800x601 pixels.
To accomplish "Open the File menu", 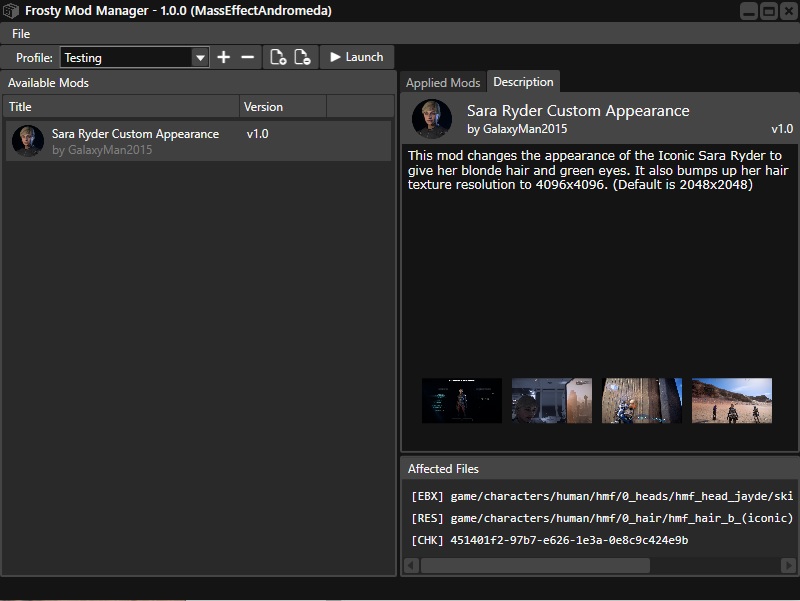I will (x=21, y=34).
